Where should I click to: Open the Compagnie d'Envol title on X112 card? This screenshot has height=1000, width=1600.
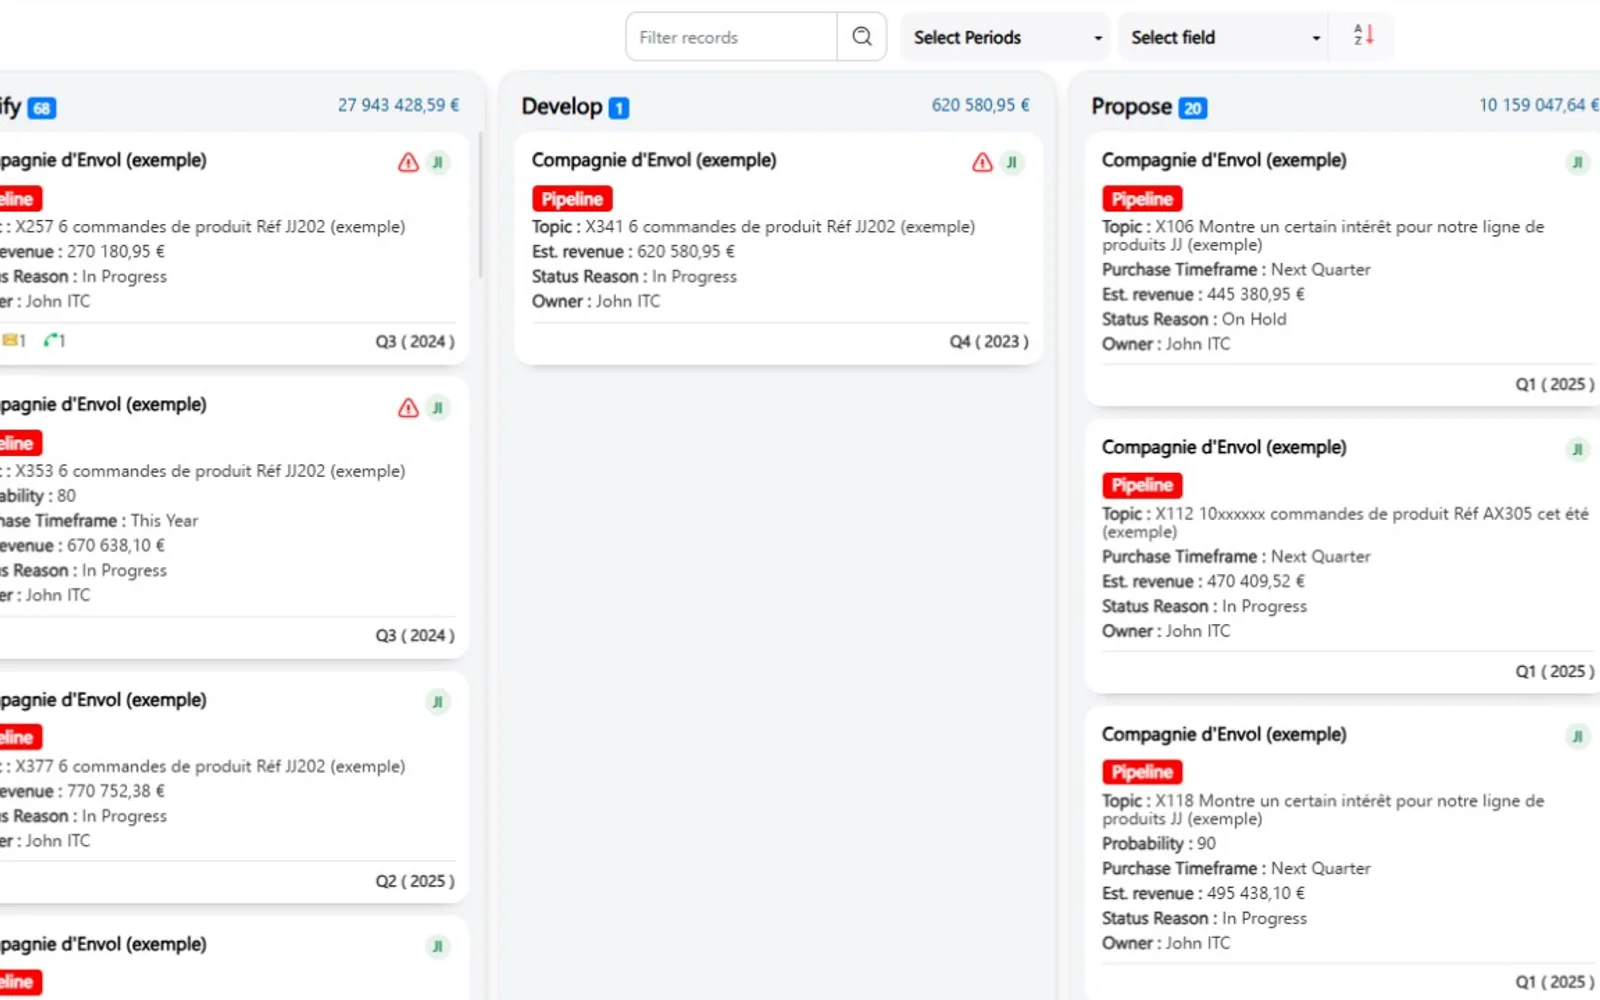pos(1224,447)
